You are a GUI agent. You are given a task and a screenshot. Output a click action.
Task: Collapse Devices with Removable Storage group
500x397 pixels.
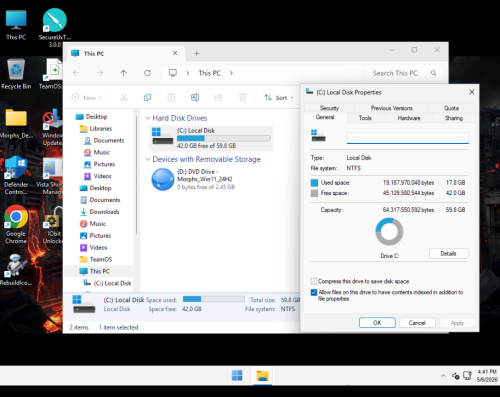(148, 159)
